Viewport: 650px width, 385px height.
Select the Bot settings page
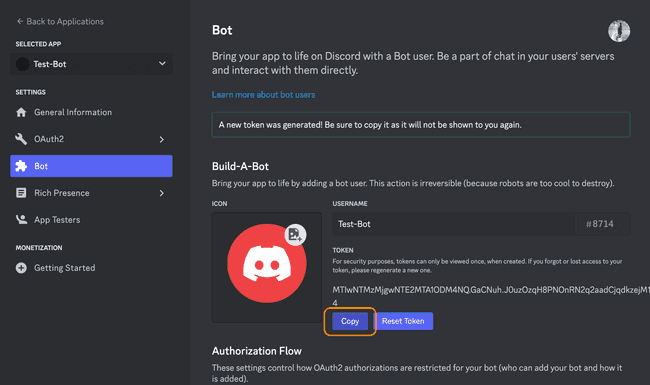coord(91,166)
